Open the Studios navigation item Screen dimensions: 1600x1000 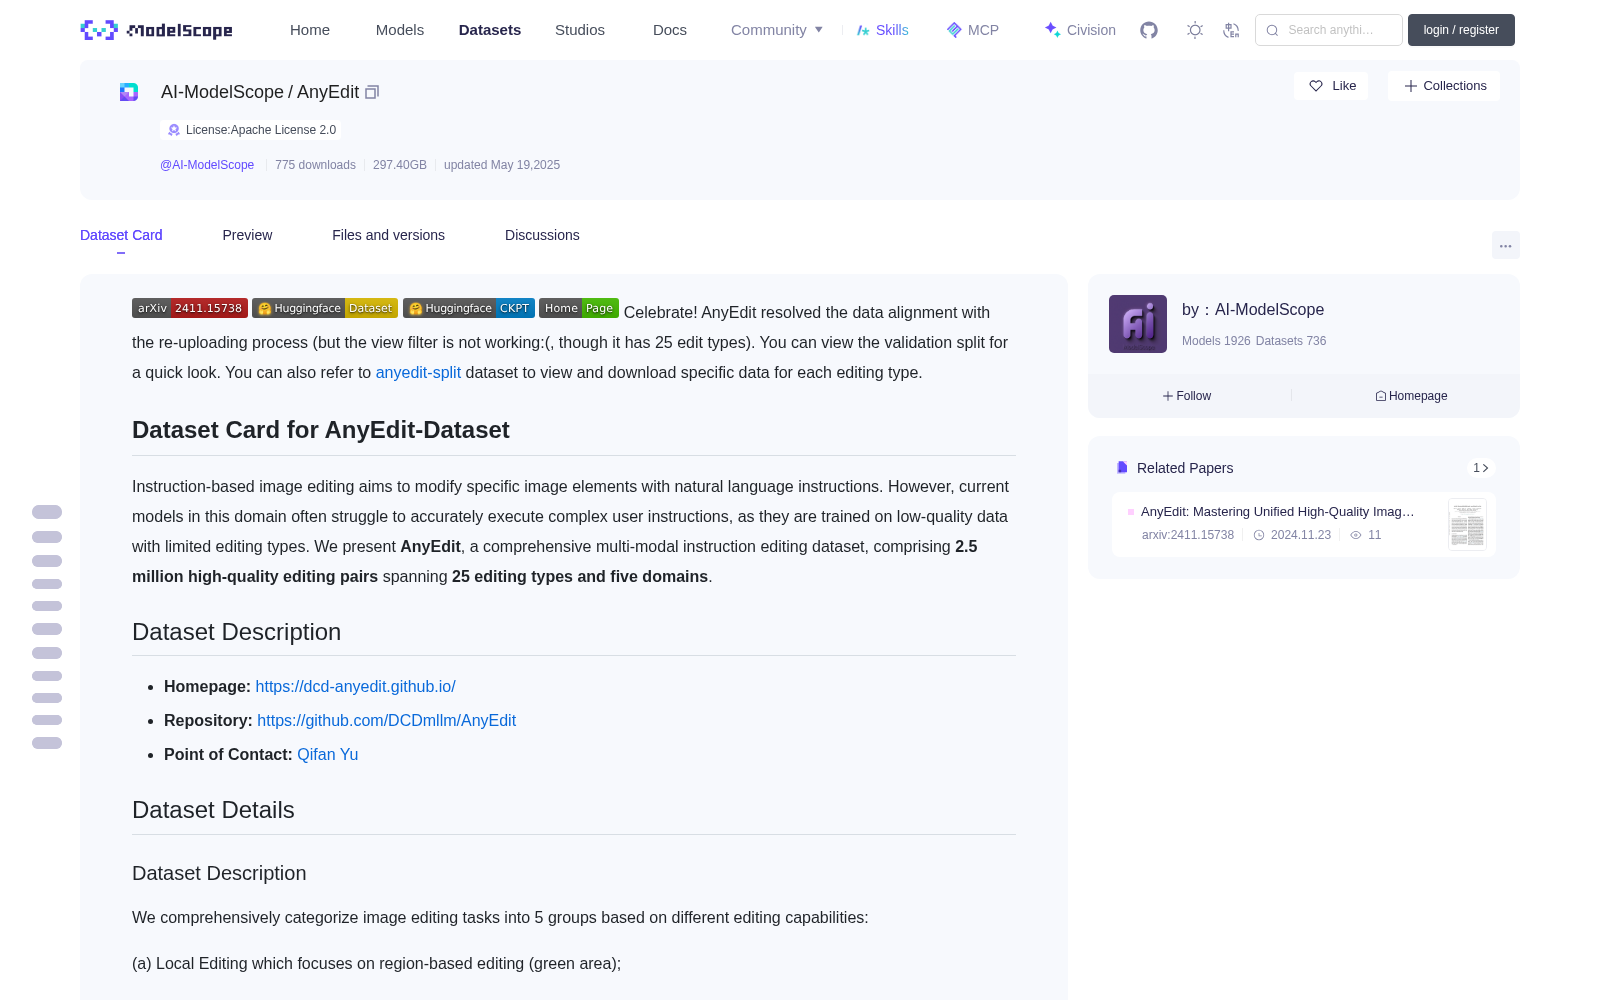[x=580, y=30]
